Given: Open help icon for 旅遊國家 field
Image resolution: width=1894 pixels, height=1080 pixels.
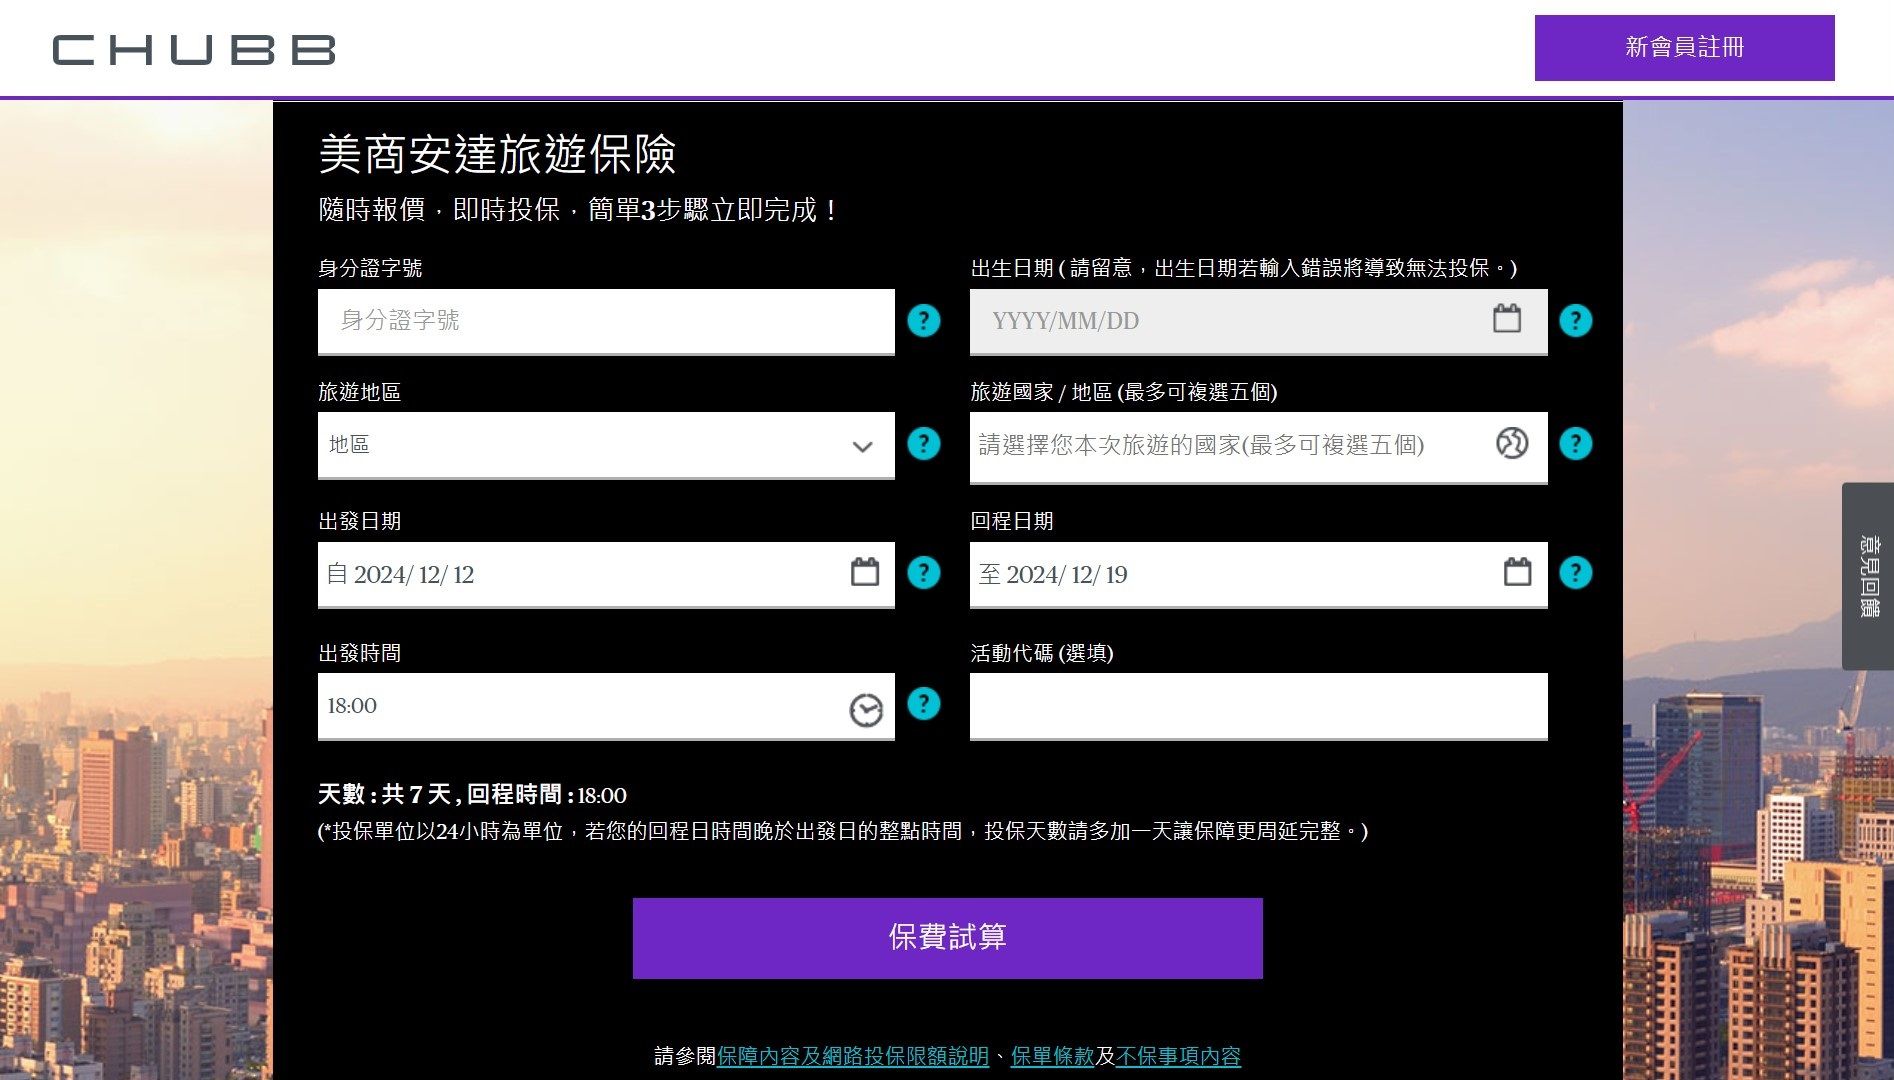Looking at the screenshot, I should click(x=1575, y=443).
